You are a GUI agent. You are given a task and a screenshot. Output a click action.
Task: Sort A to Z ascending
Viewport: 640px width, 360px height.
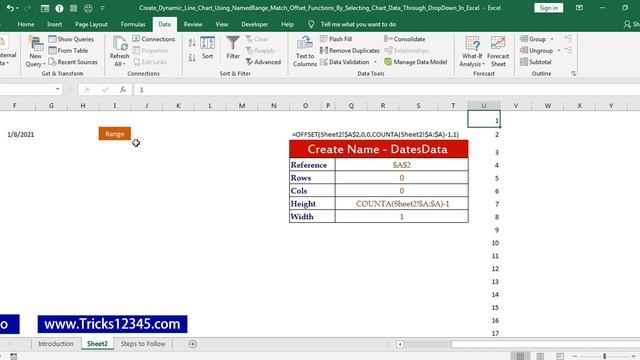(x=192, y=42)
